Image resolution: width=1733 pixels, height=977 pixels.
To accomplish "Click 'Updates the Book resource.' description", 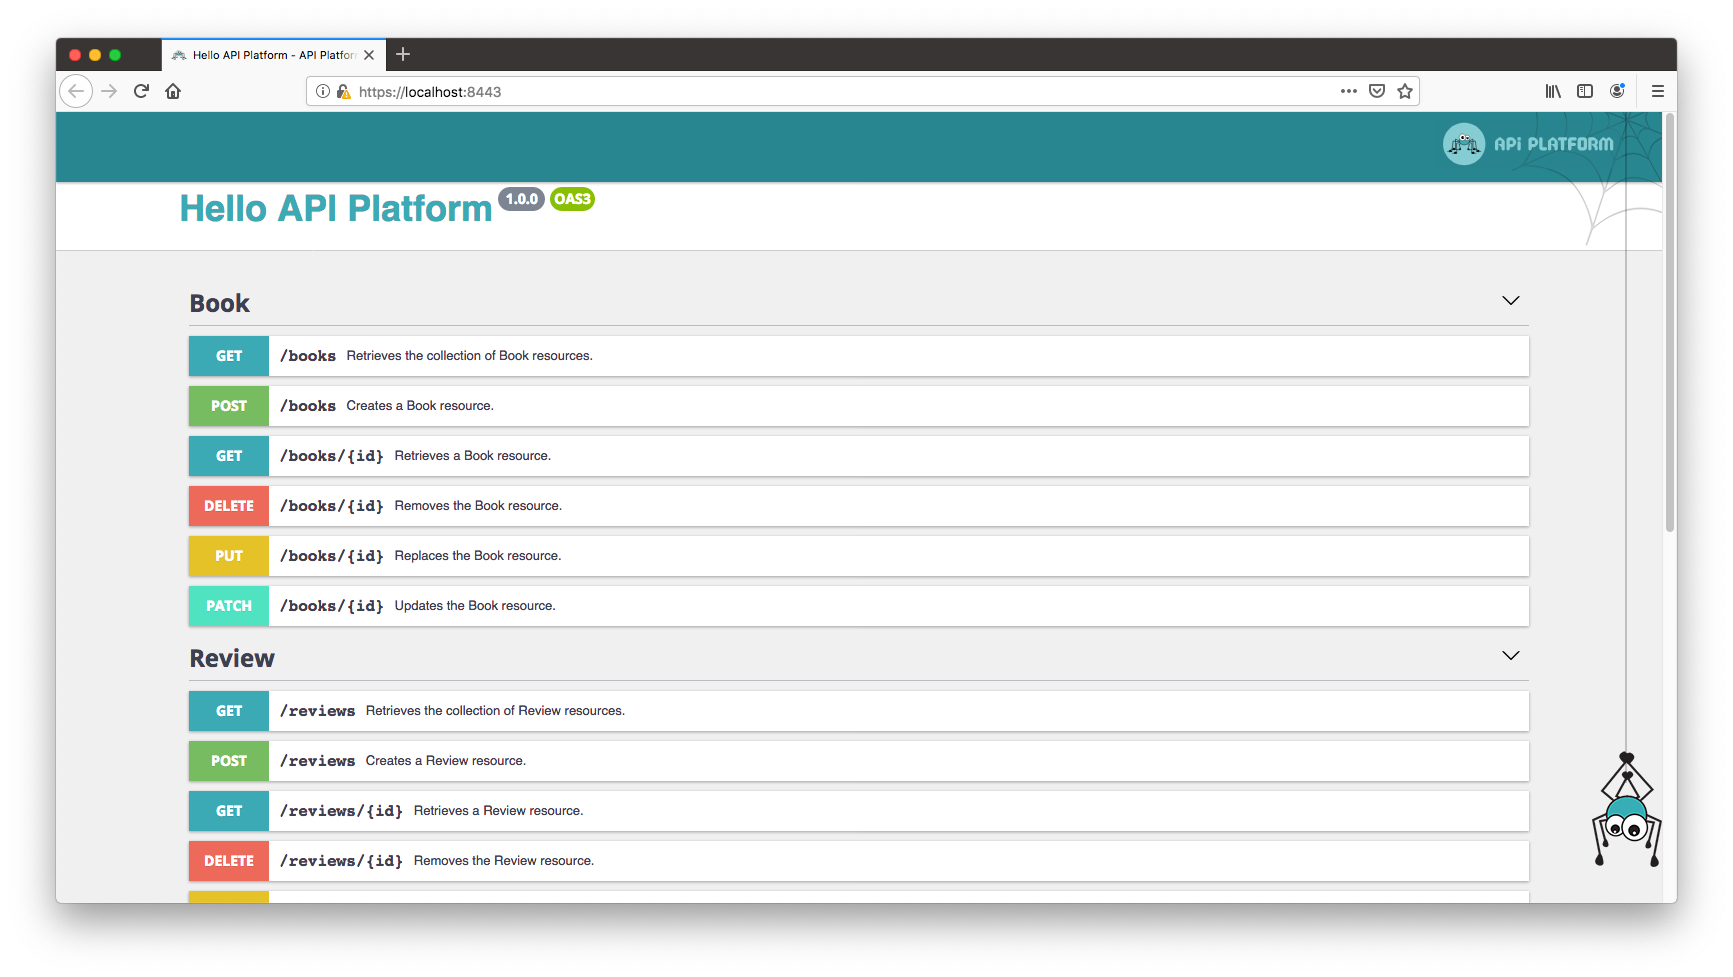I will point(475,606).
